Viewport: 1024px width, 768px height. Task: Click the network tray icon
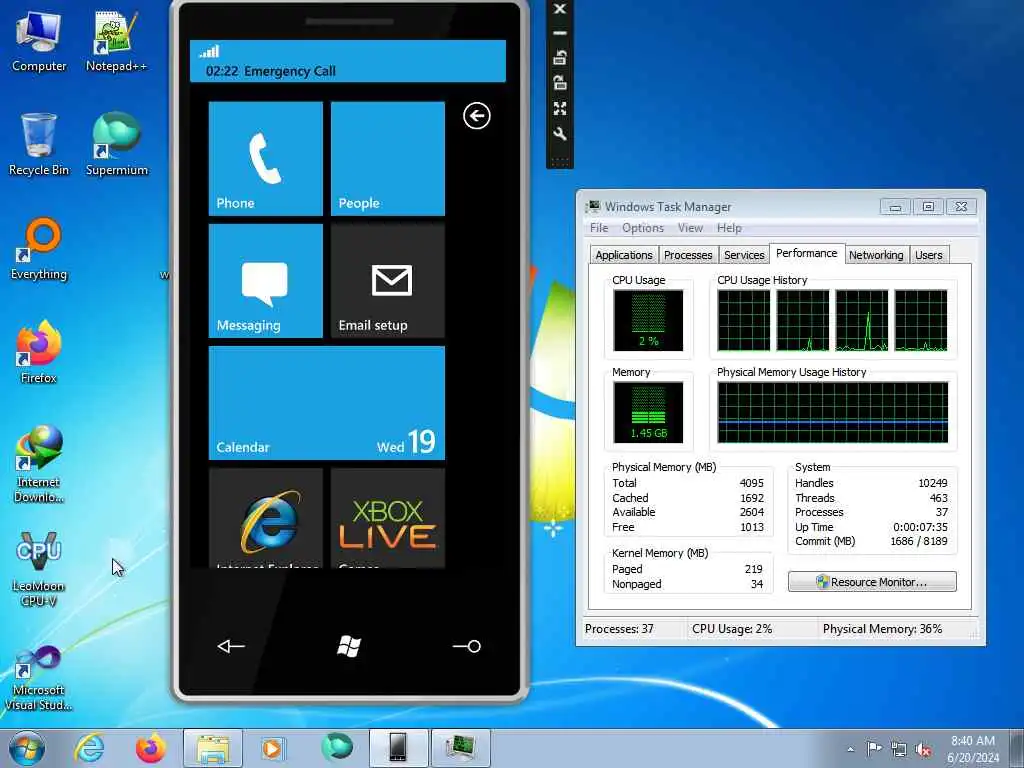(899, 749)
